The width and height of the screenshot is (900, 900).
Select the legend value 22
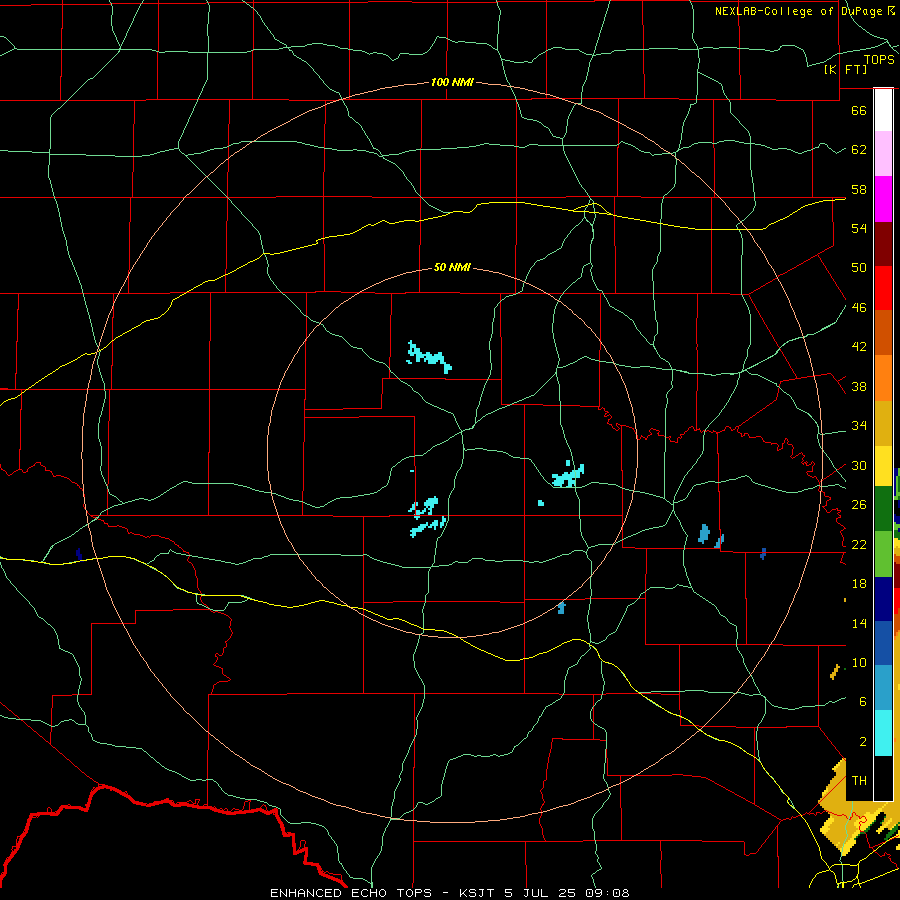click(859, 544)
